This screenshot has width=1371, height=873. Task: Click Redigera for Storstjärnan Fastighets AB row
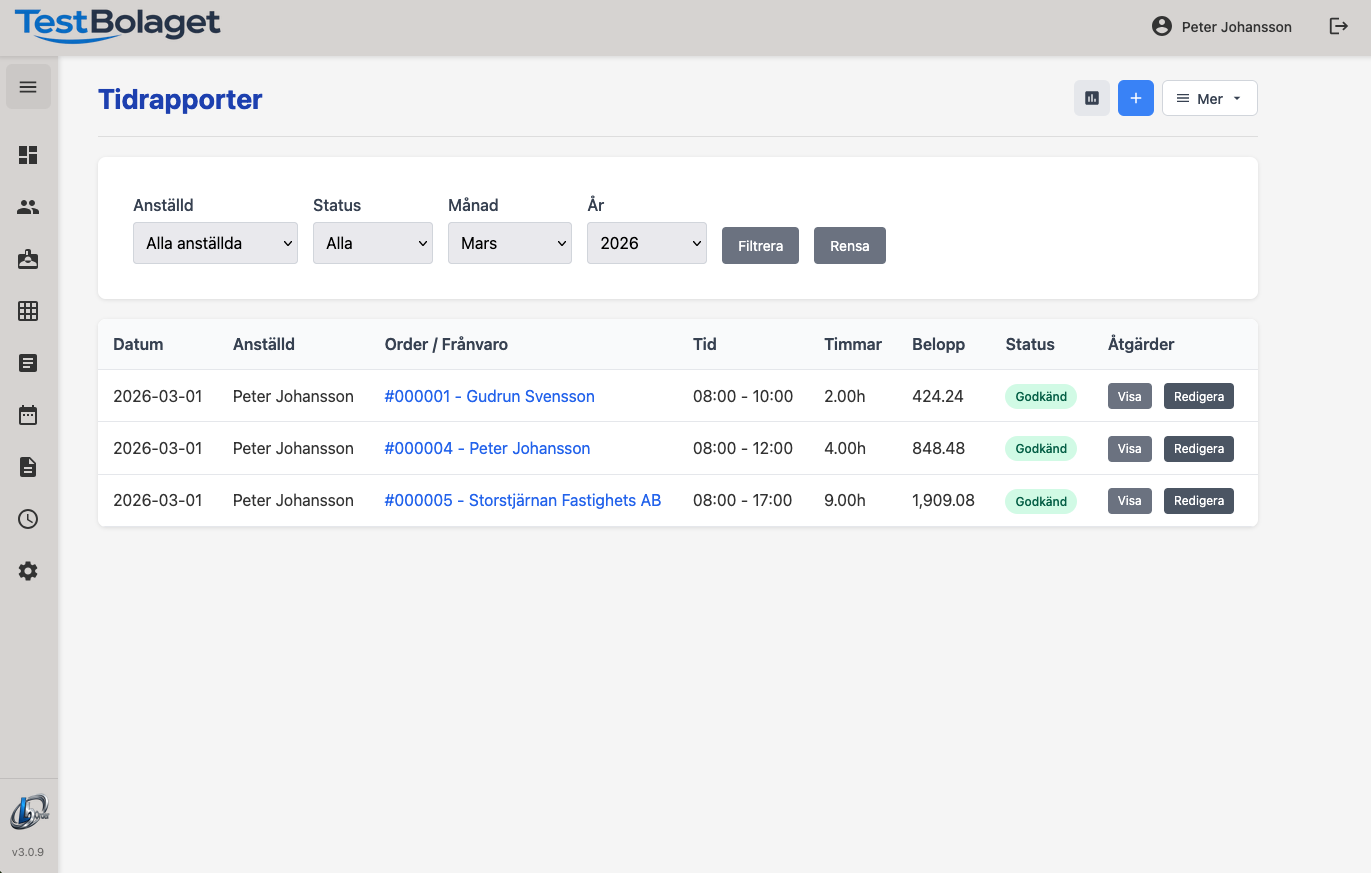[1198, 501]
